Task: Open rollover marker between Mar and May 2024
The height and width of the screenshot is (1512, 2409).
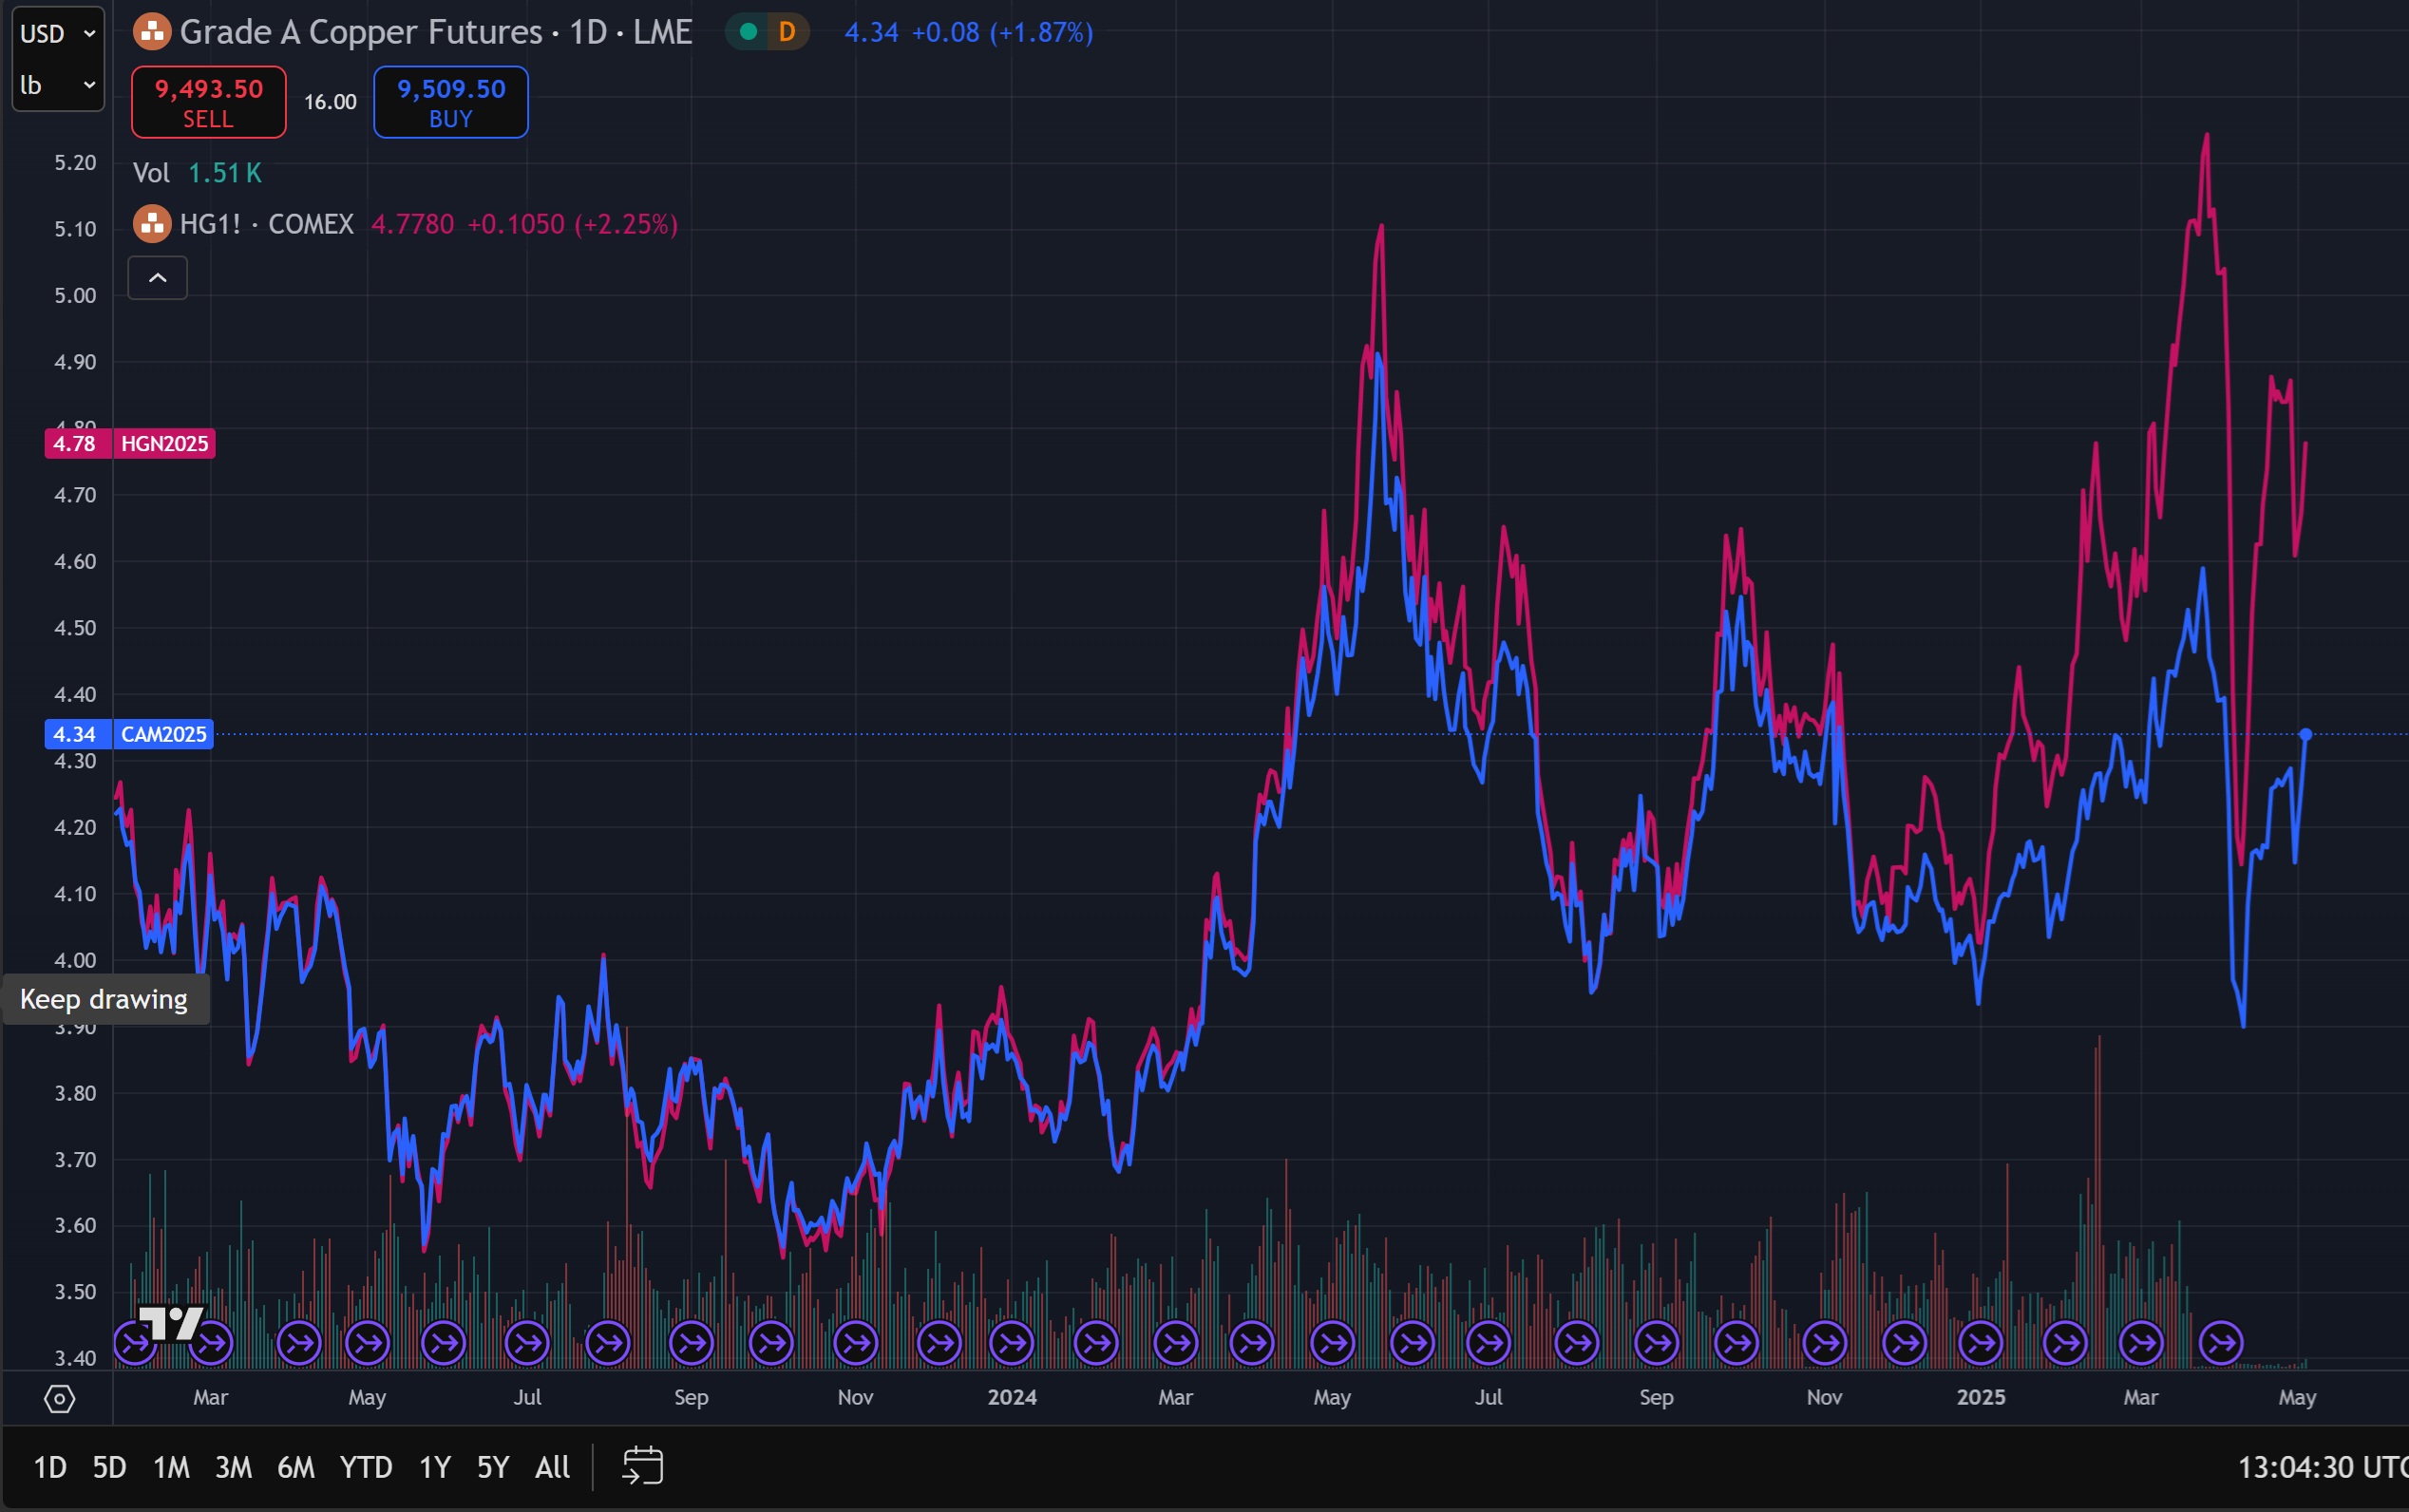Action: [1252, 1343]
